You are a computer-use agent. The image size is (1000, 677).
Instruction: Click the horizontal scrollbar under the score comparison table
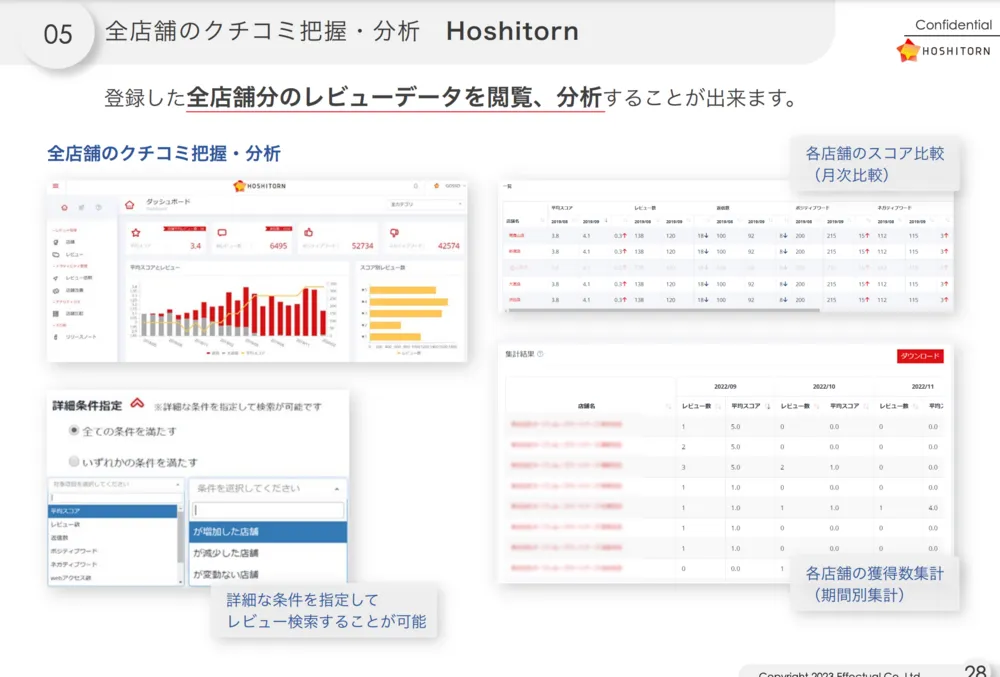pyautogui.click(x=663, y=310)
